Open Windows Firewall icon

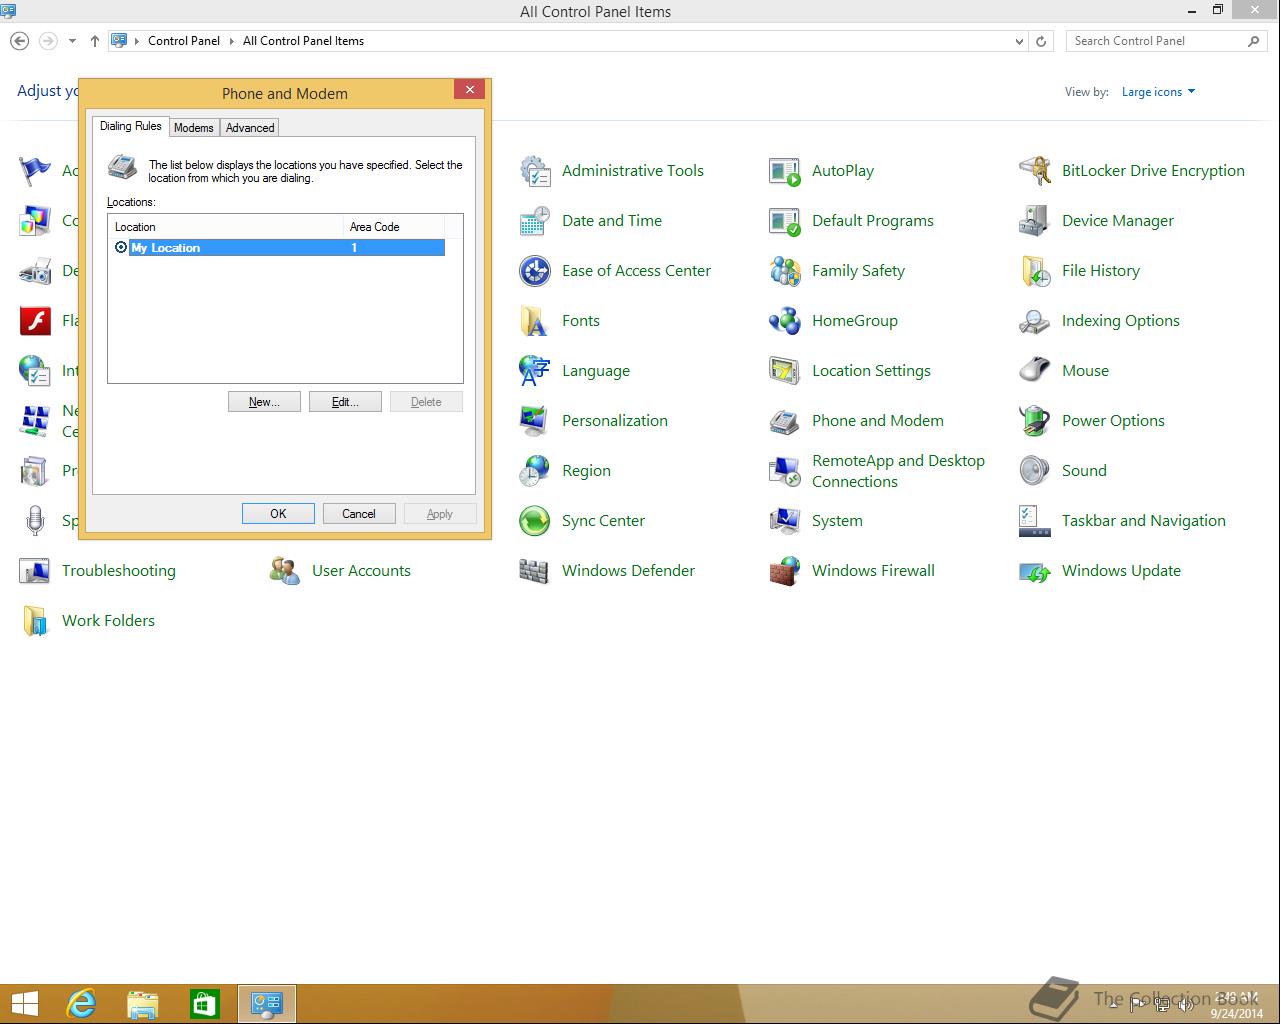[785, 571]
